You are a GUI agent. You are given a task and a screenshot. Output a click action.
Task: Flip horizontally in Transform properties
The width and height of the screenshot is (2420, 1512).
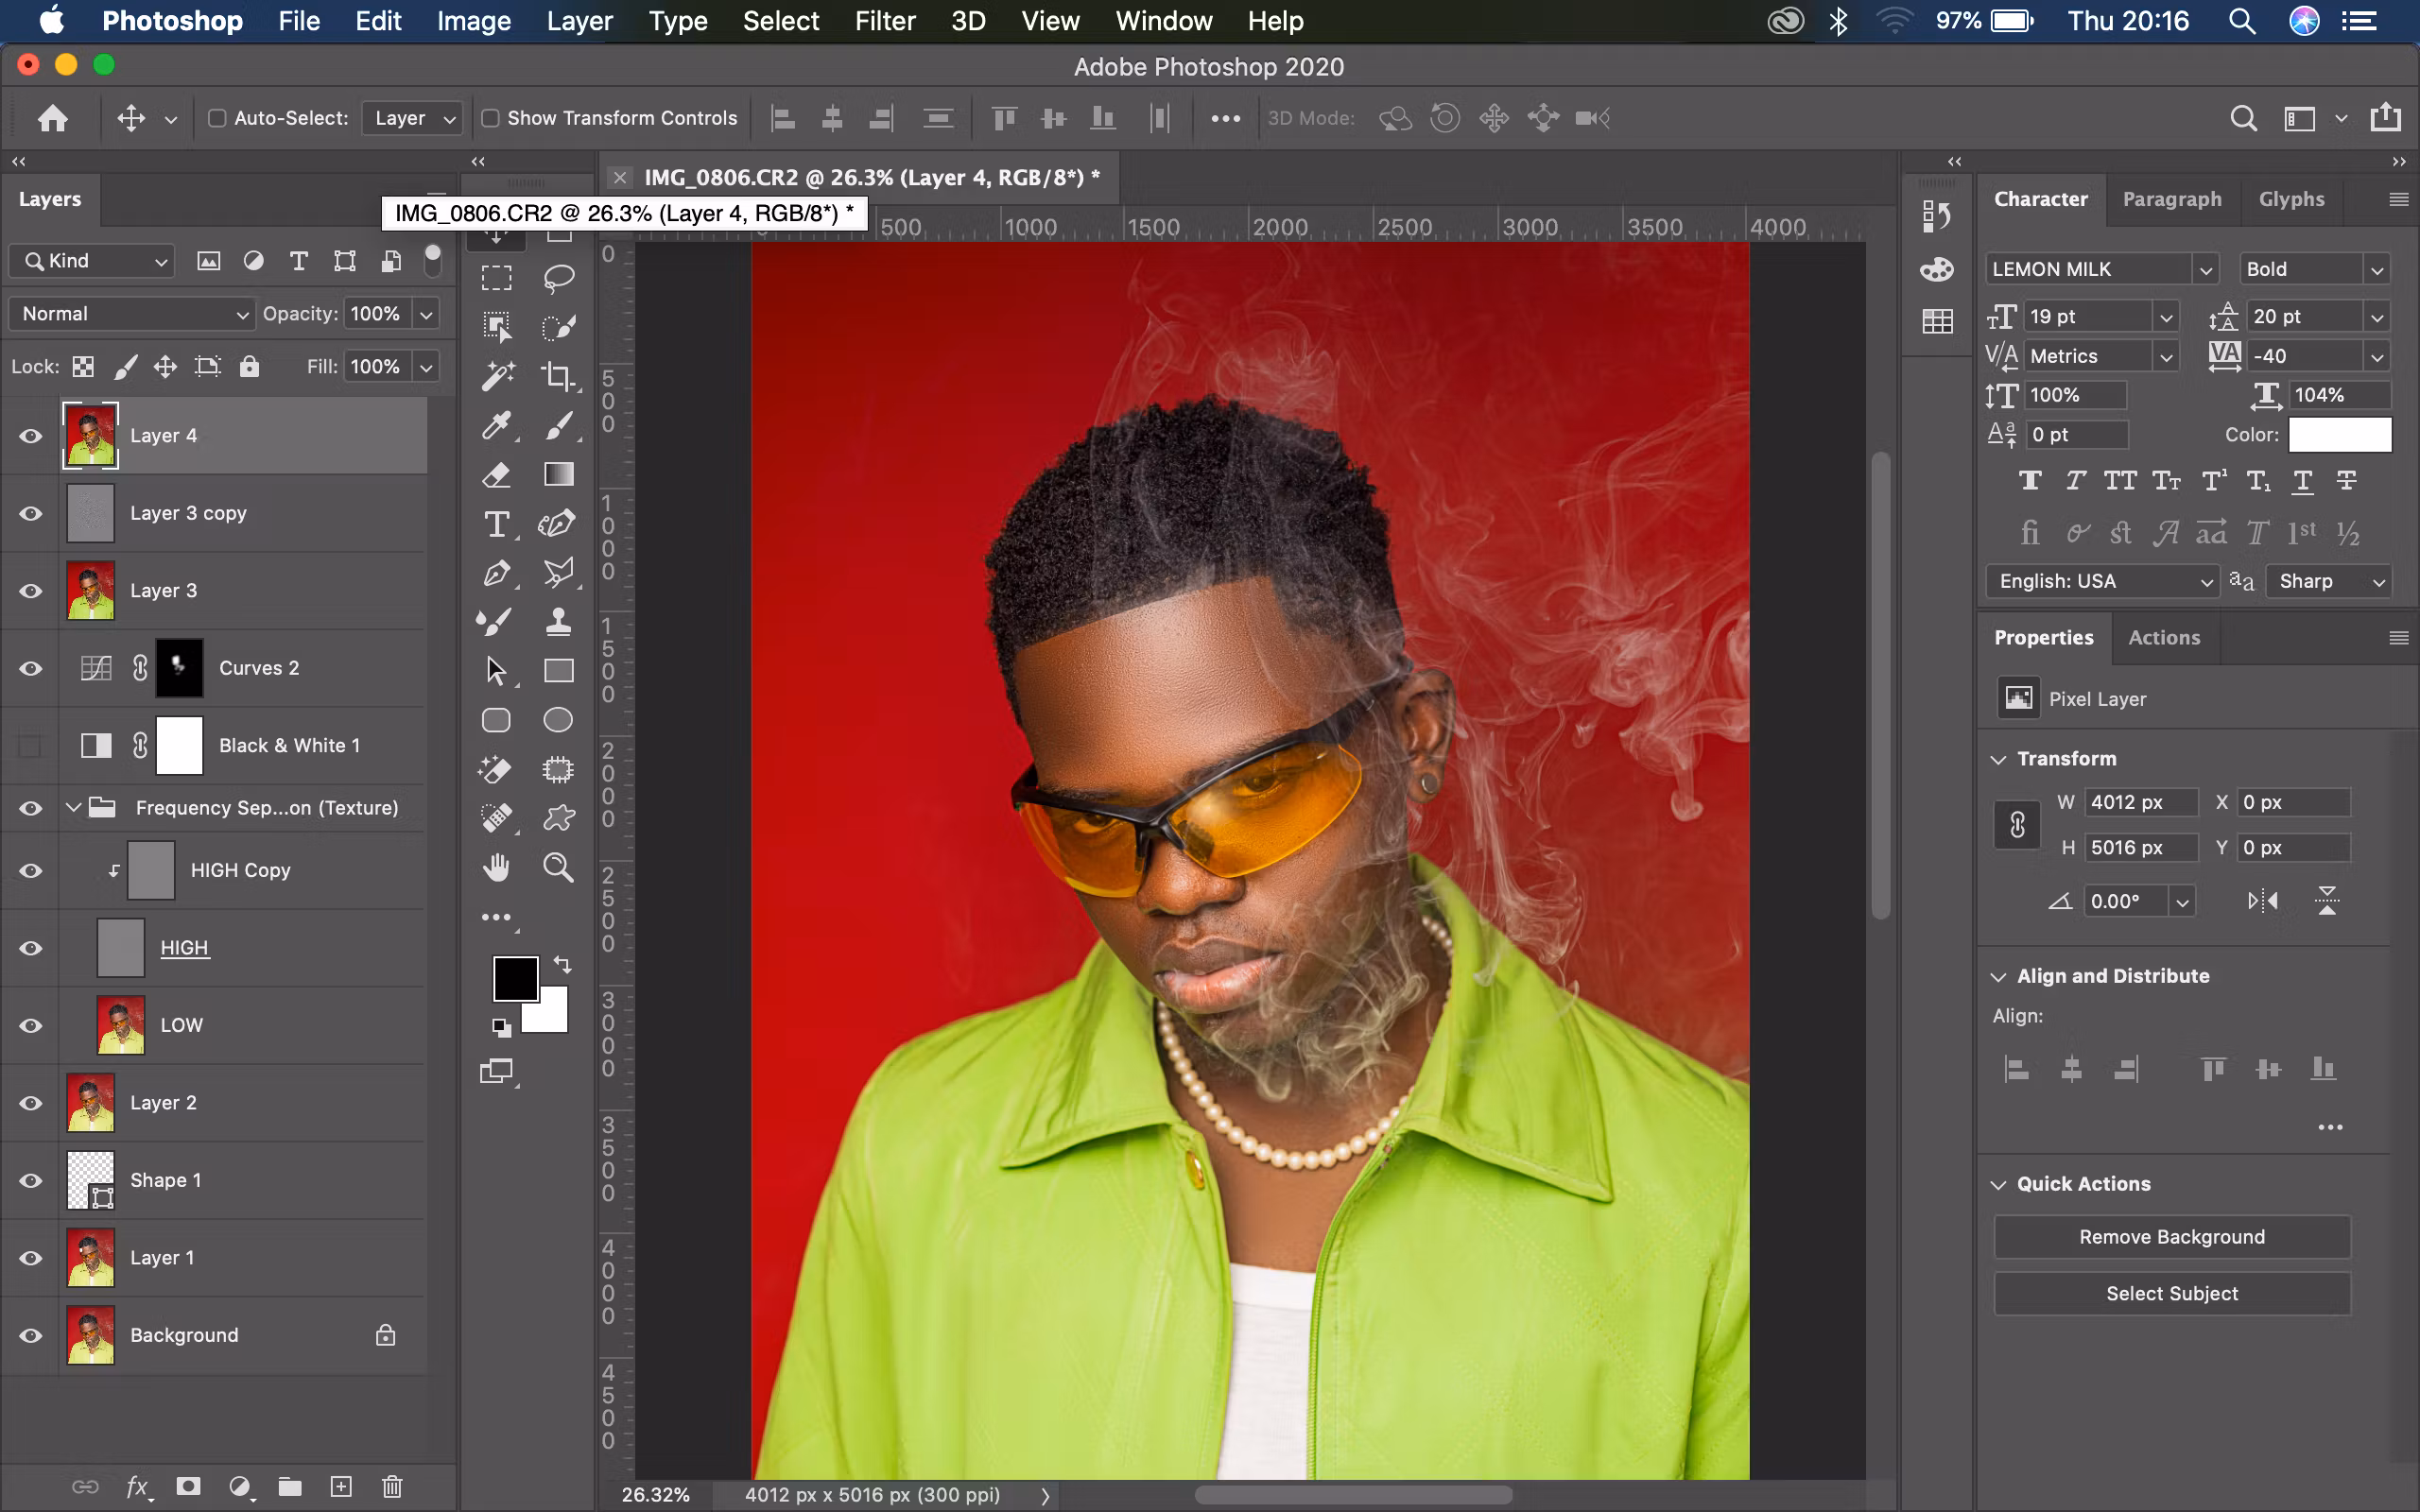coord(2262,901)
